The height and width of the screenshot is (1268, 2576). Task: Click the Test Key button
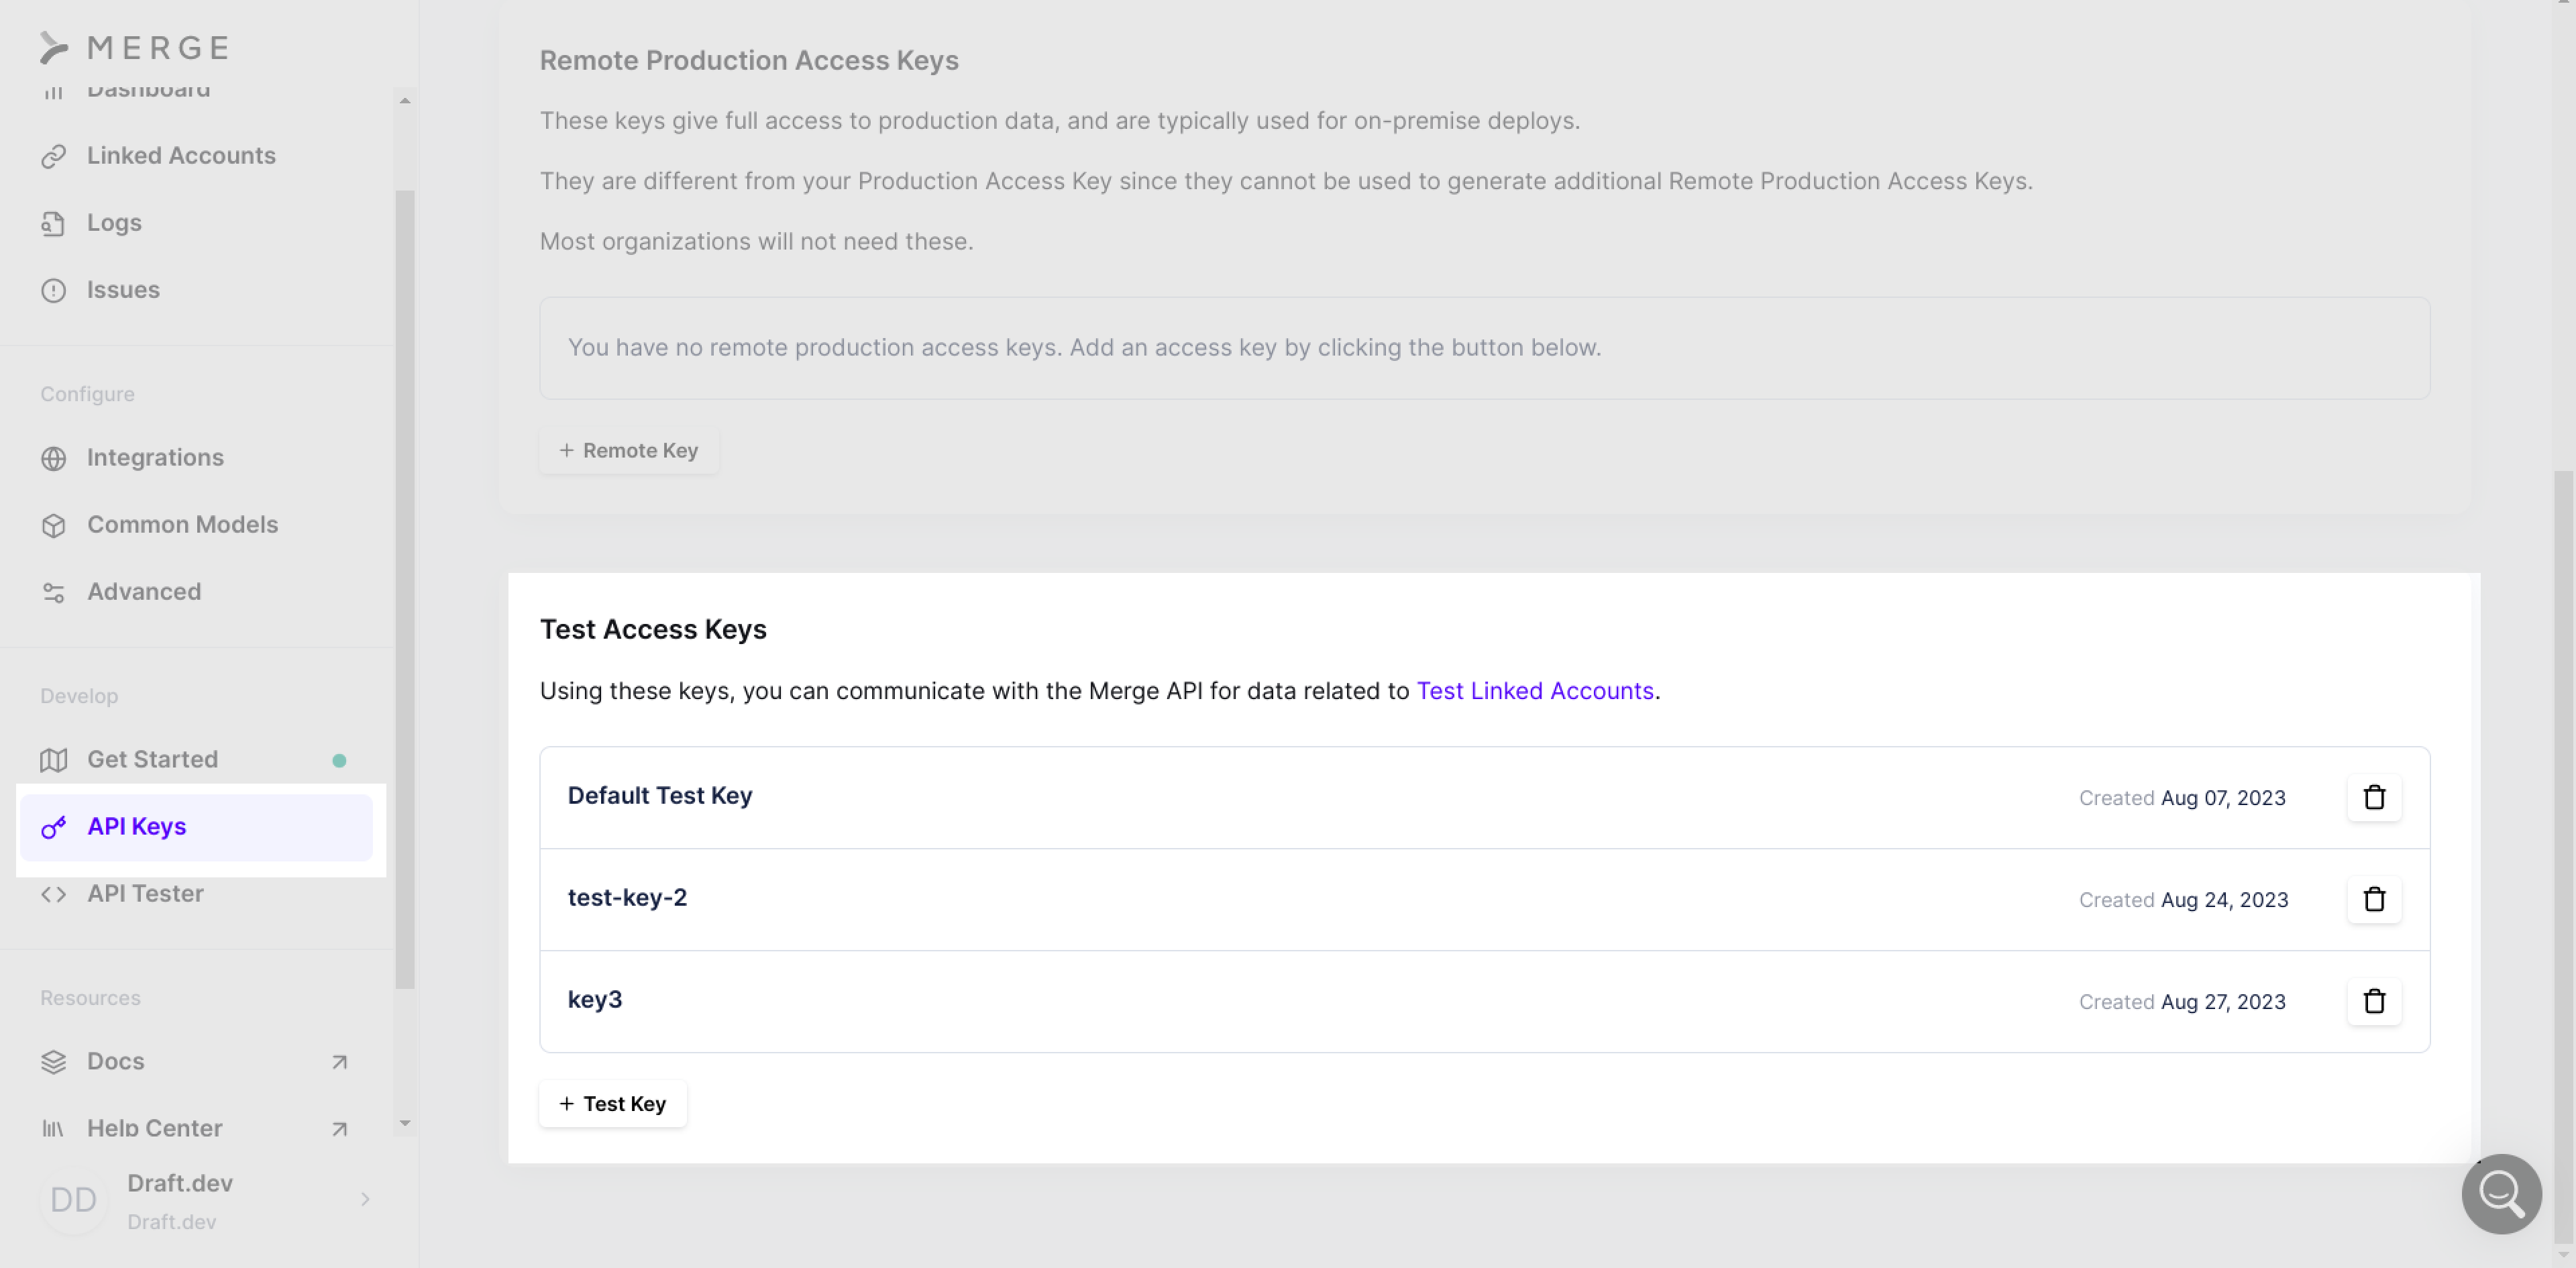[612, 1103]
